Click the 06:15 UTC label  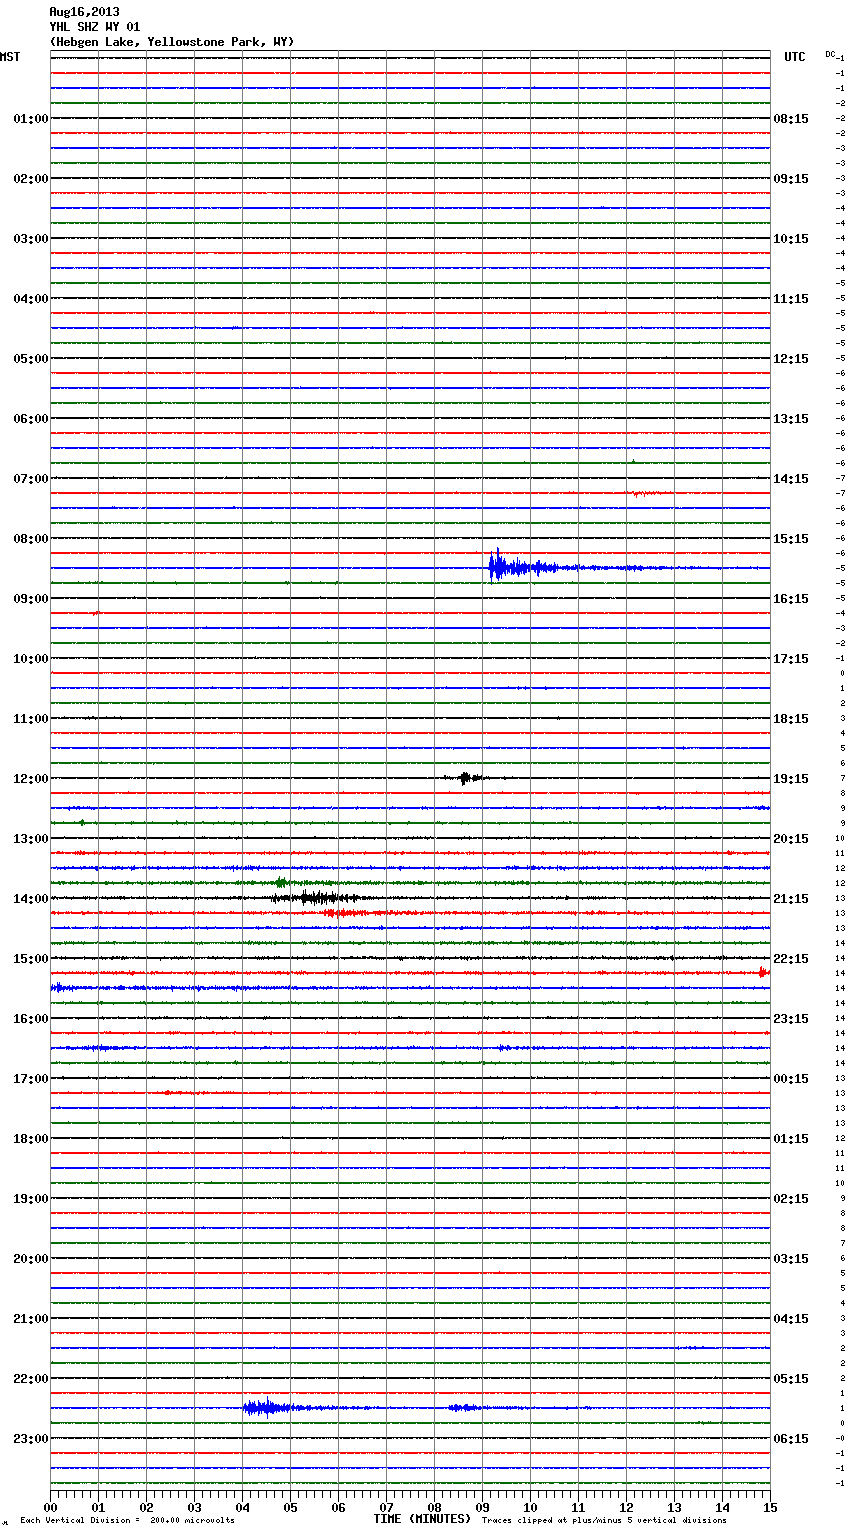tap(791, 1439)
